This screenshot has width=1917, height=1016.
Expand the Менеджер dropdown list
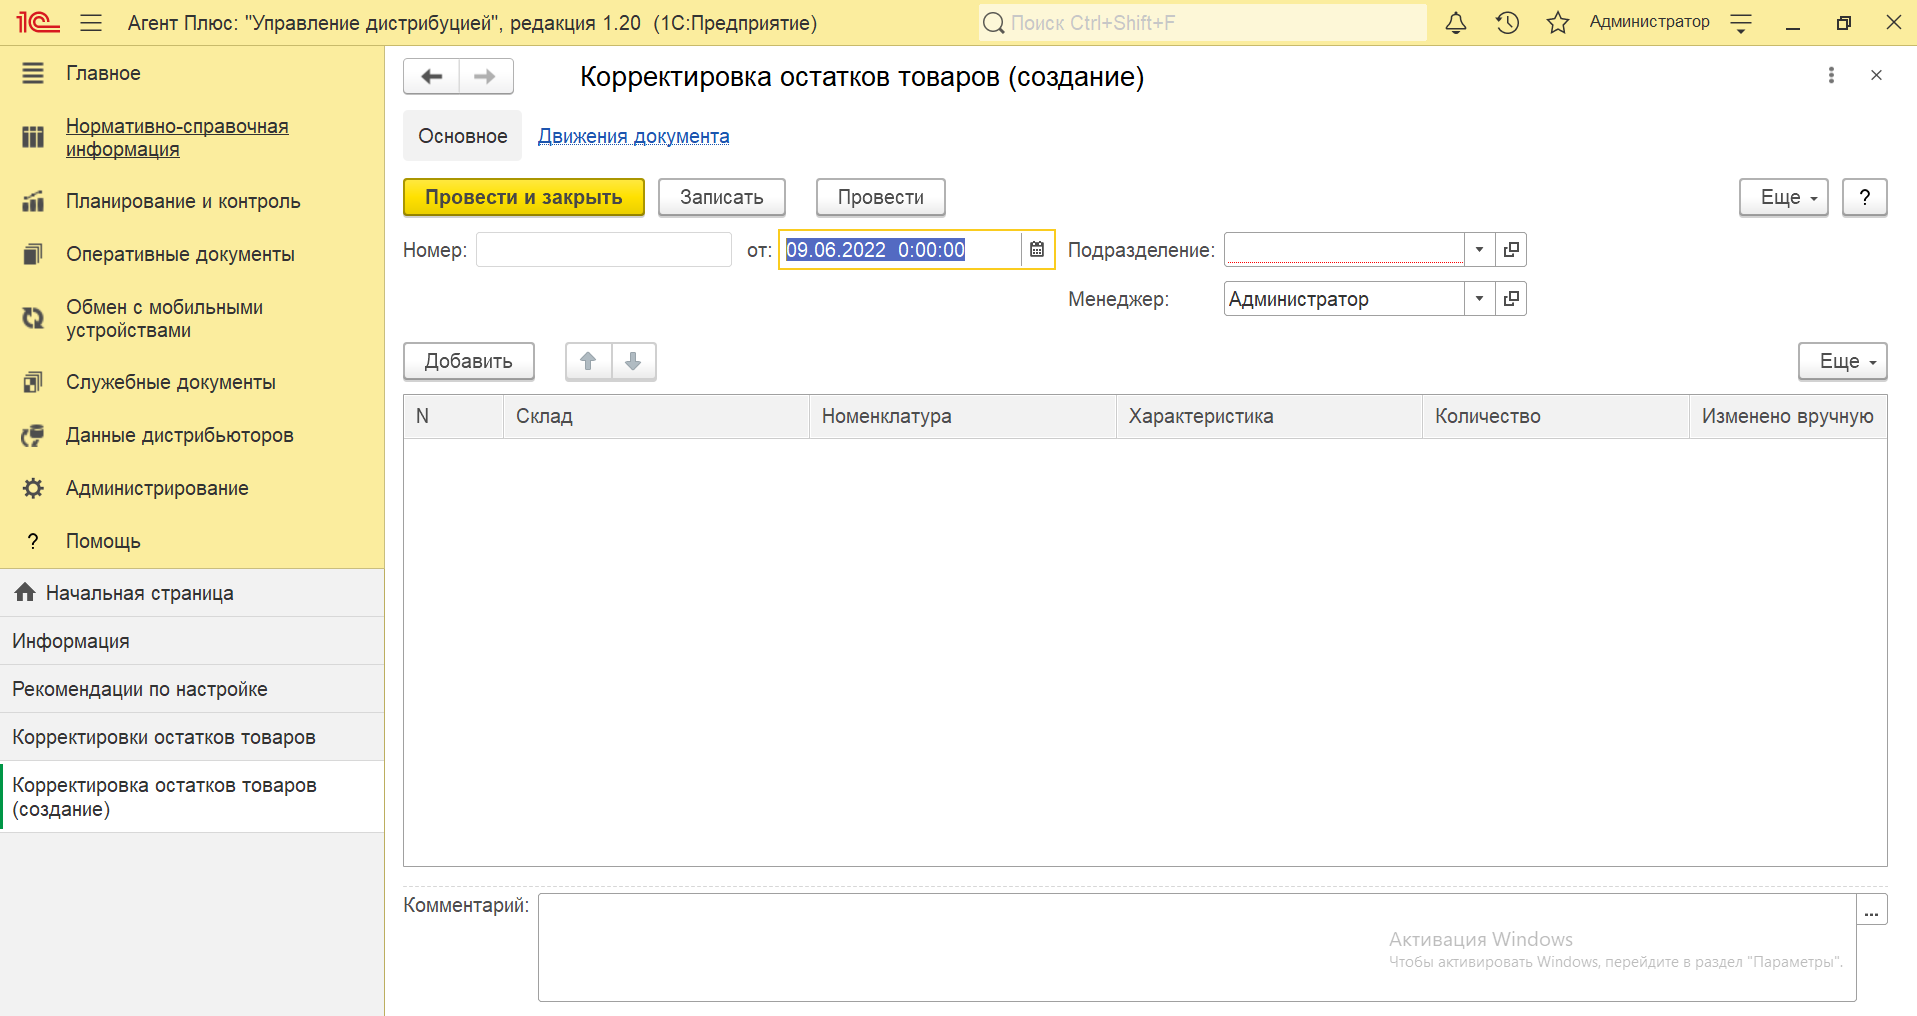point(1479,299)
